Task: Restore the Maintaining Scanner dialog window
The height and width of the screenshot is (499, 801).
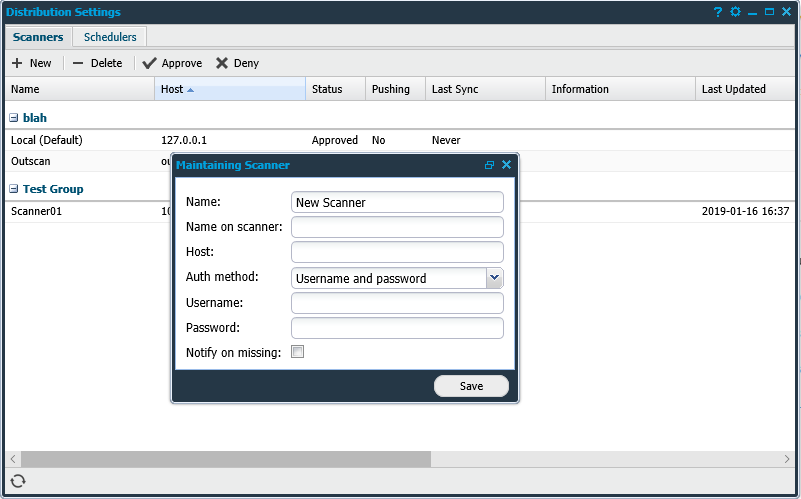Action: coord(490,165)
